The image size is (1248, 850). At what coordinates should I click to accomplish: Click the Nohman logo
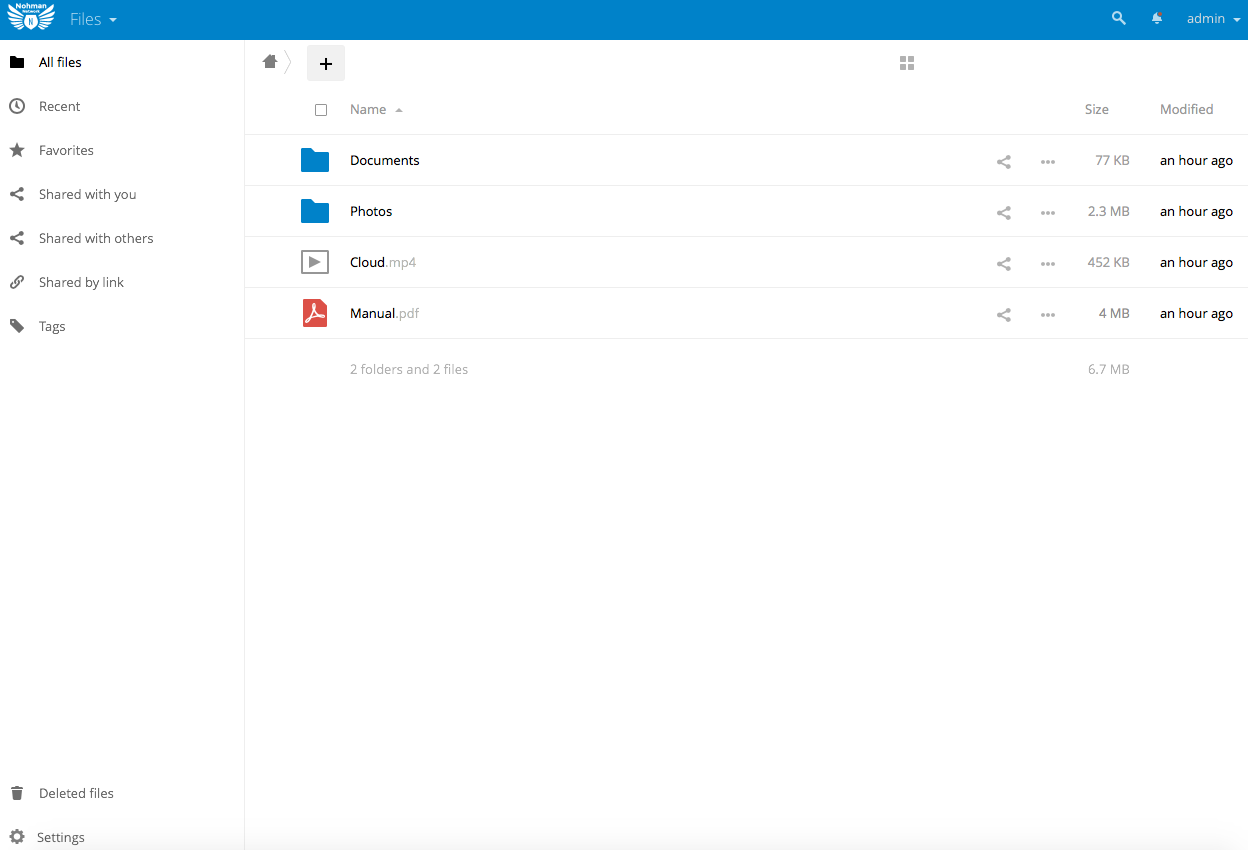(x=30, y=19)
